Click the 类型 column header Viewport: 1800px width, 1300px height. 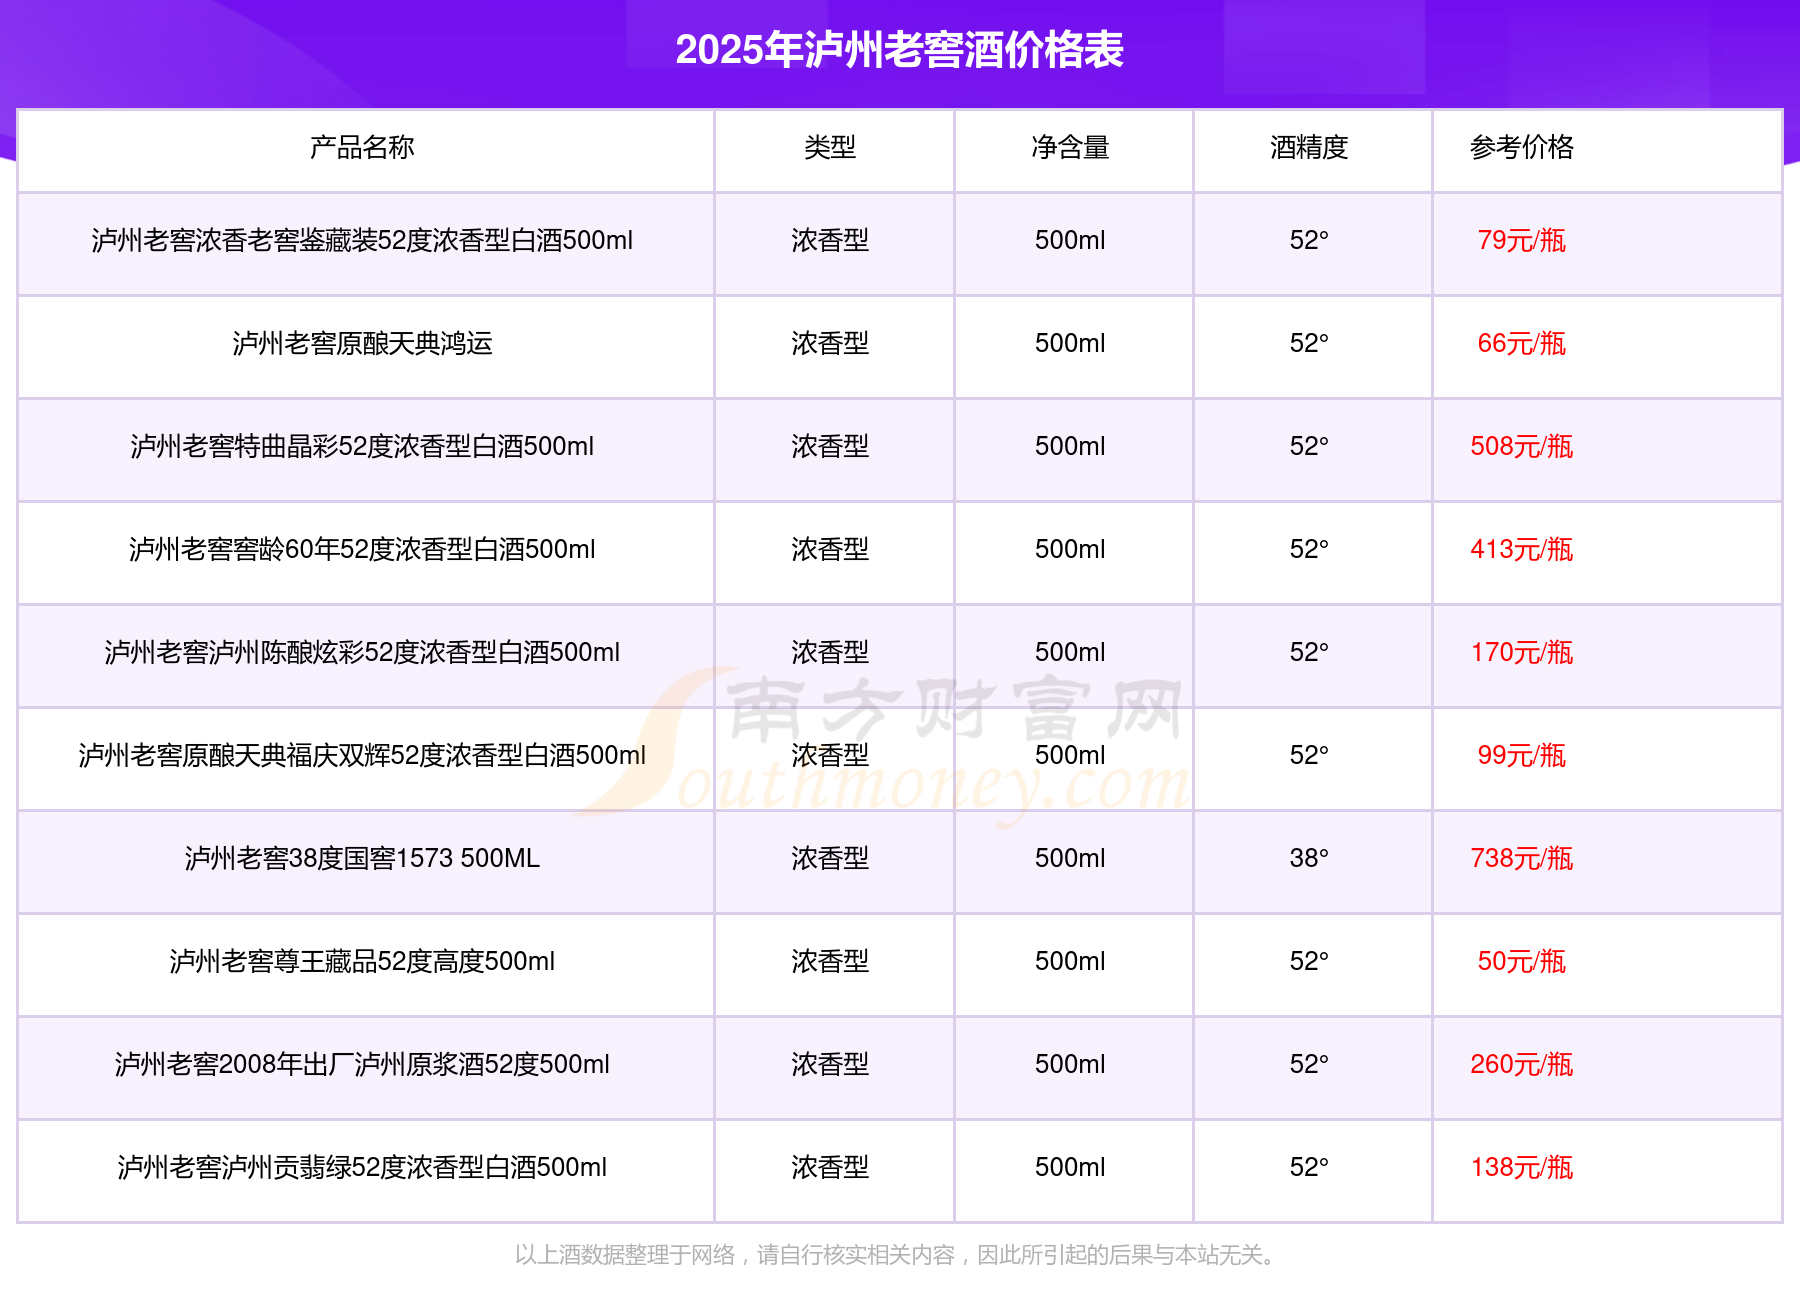pos(830,147)
